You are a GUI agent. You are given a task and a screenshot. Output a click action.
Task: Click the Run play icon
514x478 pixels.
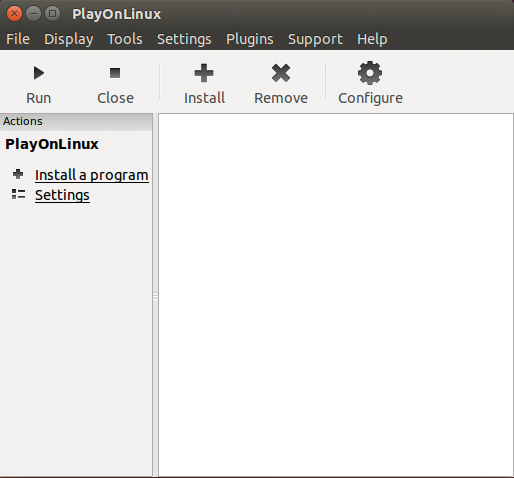point(39,73)
